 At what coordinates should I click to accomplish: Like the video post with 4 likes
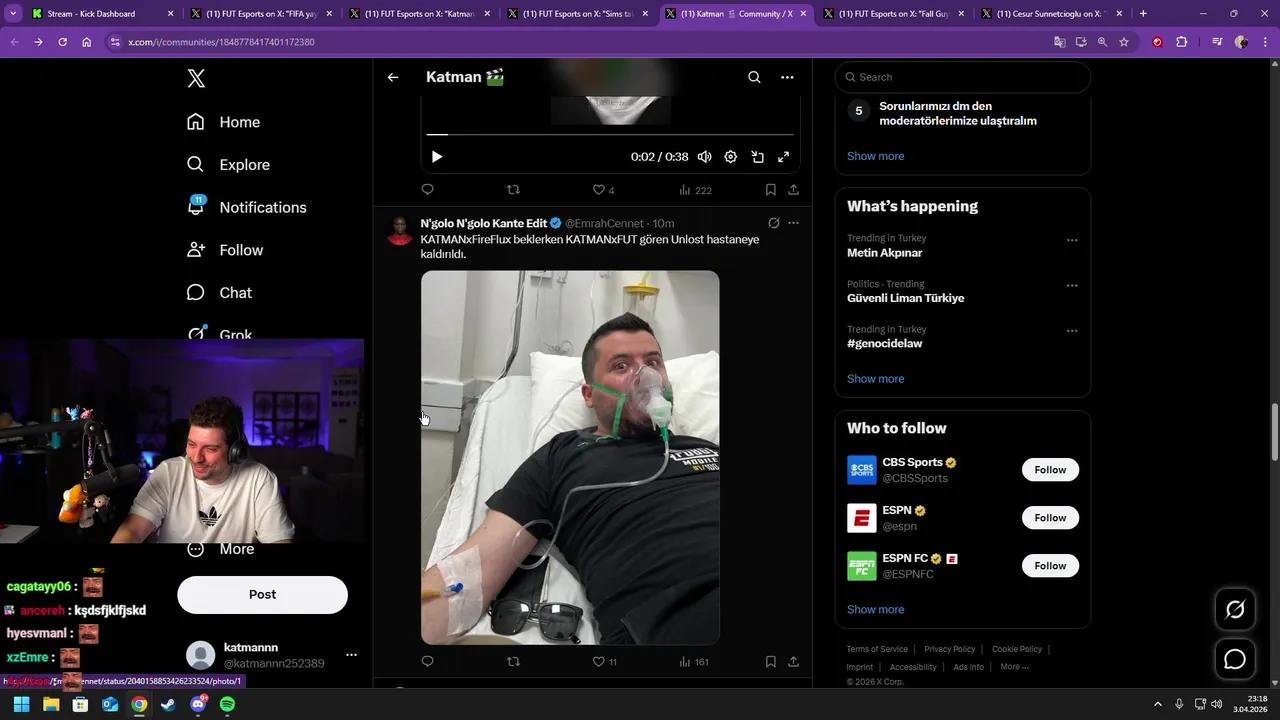[603, 190]
